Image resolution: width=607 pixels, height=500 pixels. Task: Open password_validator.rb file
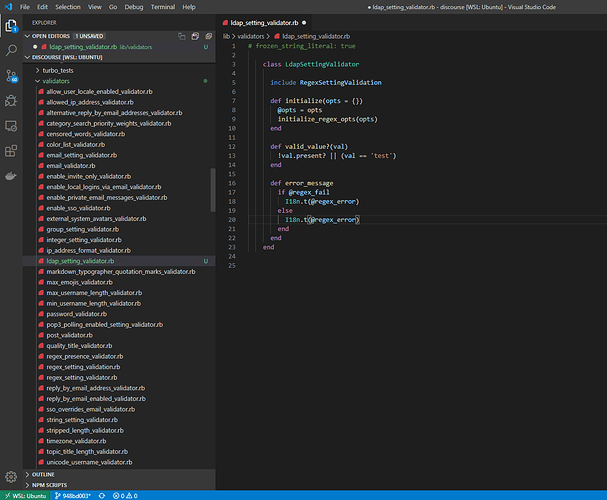pyautogui.click(x=77, y=314)
